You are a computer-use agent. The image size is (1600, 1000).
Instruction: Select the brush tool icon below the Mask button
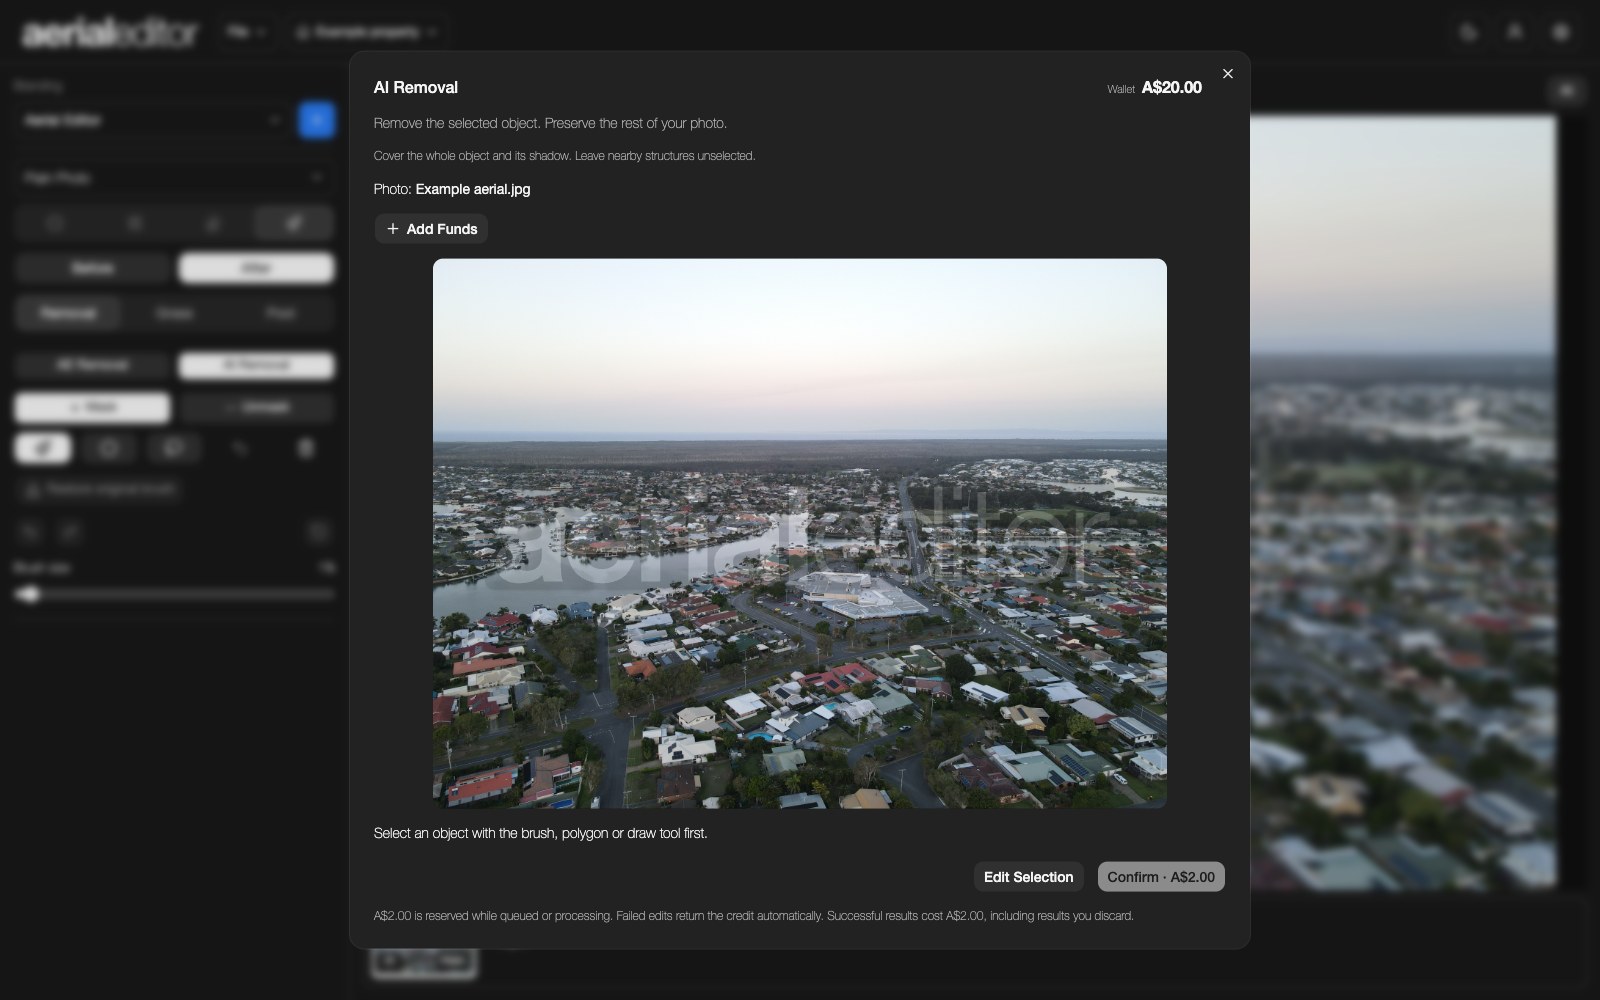pyautogui.click(x=43, y=448)
